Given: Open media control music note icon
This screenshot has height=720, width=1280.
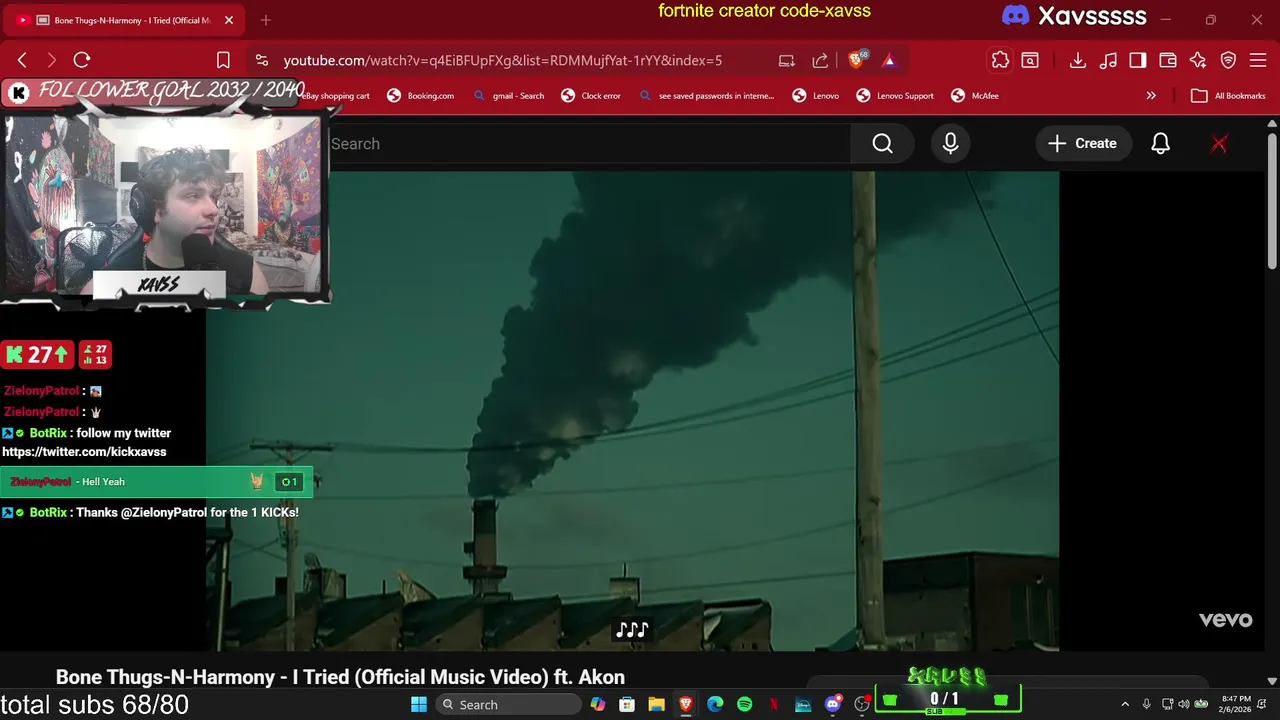Looking at the screenshot, I should (x=1107, y=60).
